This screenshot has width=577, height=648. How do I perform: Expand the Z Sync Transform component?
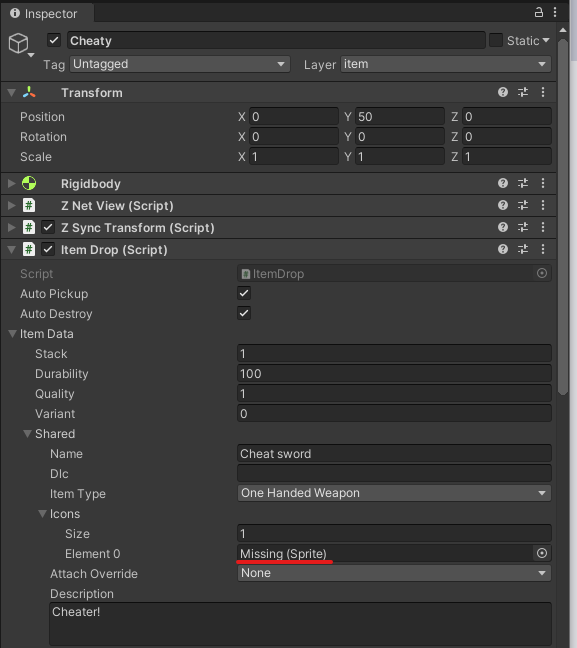[x=12, y=227]
